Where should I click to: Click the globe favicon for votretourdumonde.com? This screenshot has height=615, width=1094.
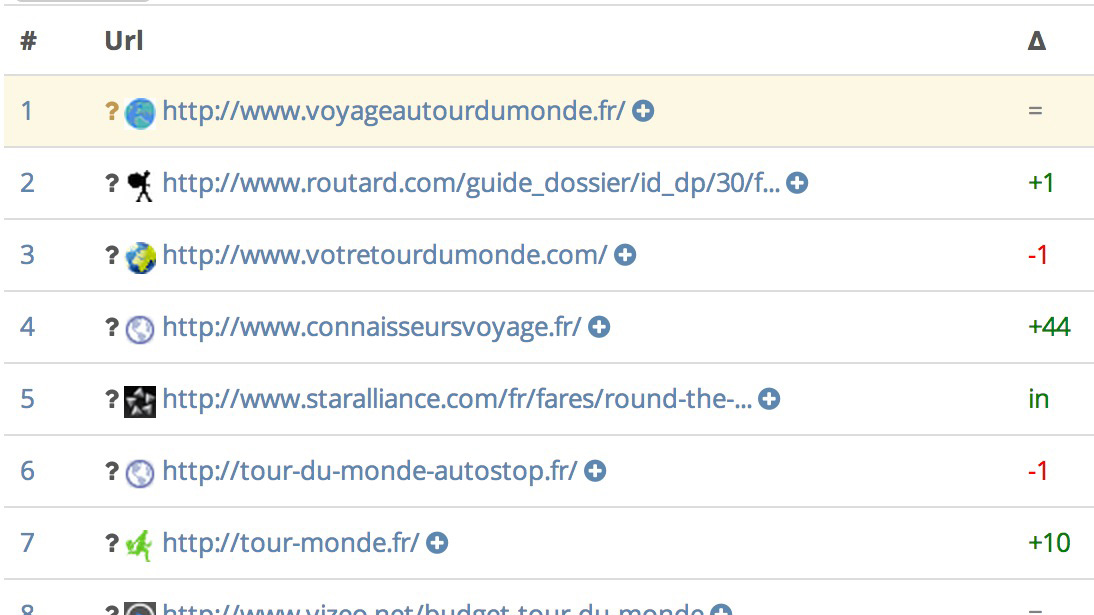click(x=141, y=257)
